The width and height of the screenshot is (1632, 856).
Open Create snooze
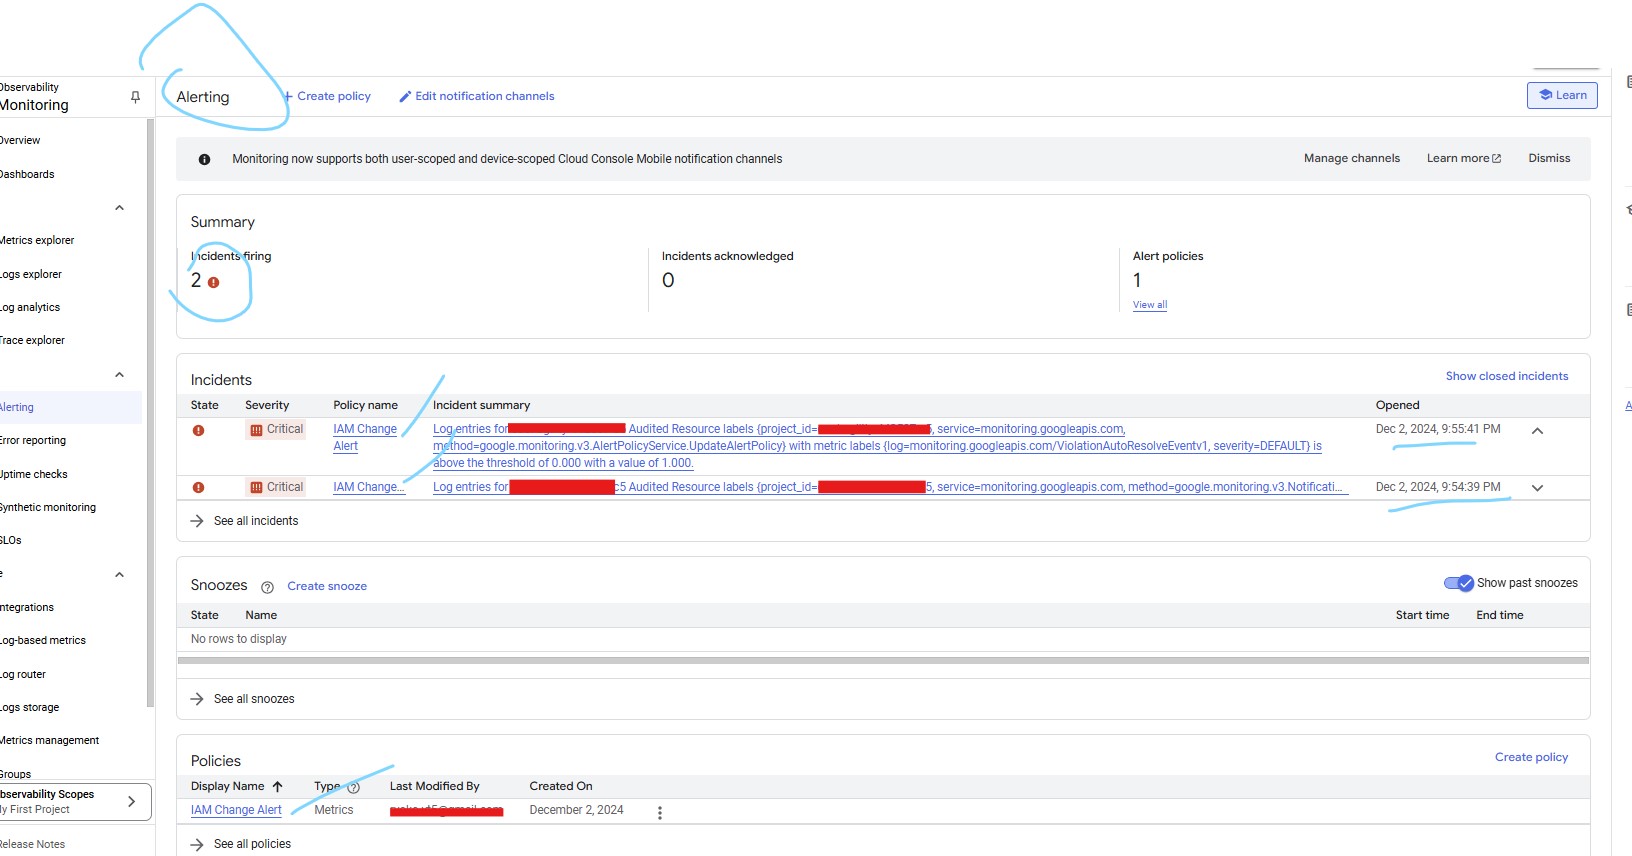coord(327,586)
